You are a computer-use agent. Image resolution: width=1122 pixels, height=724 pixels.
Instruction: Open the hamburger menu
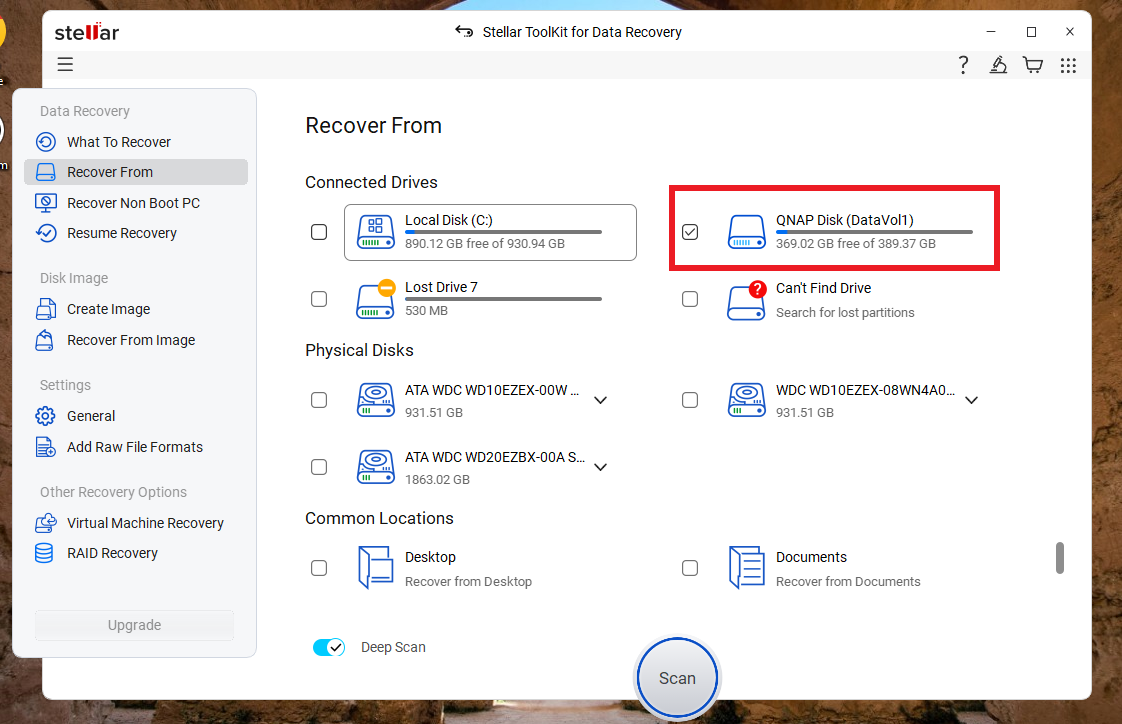(65, 64)
